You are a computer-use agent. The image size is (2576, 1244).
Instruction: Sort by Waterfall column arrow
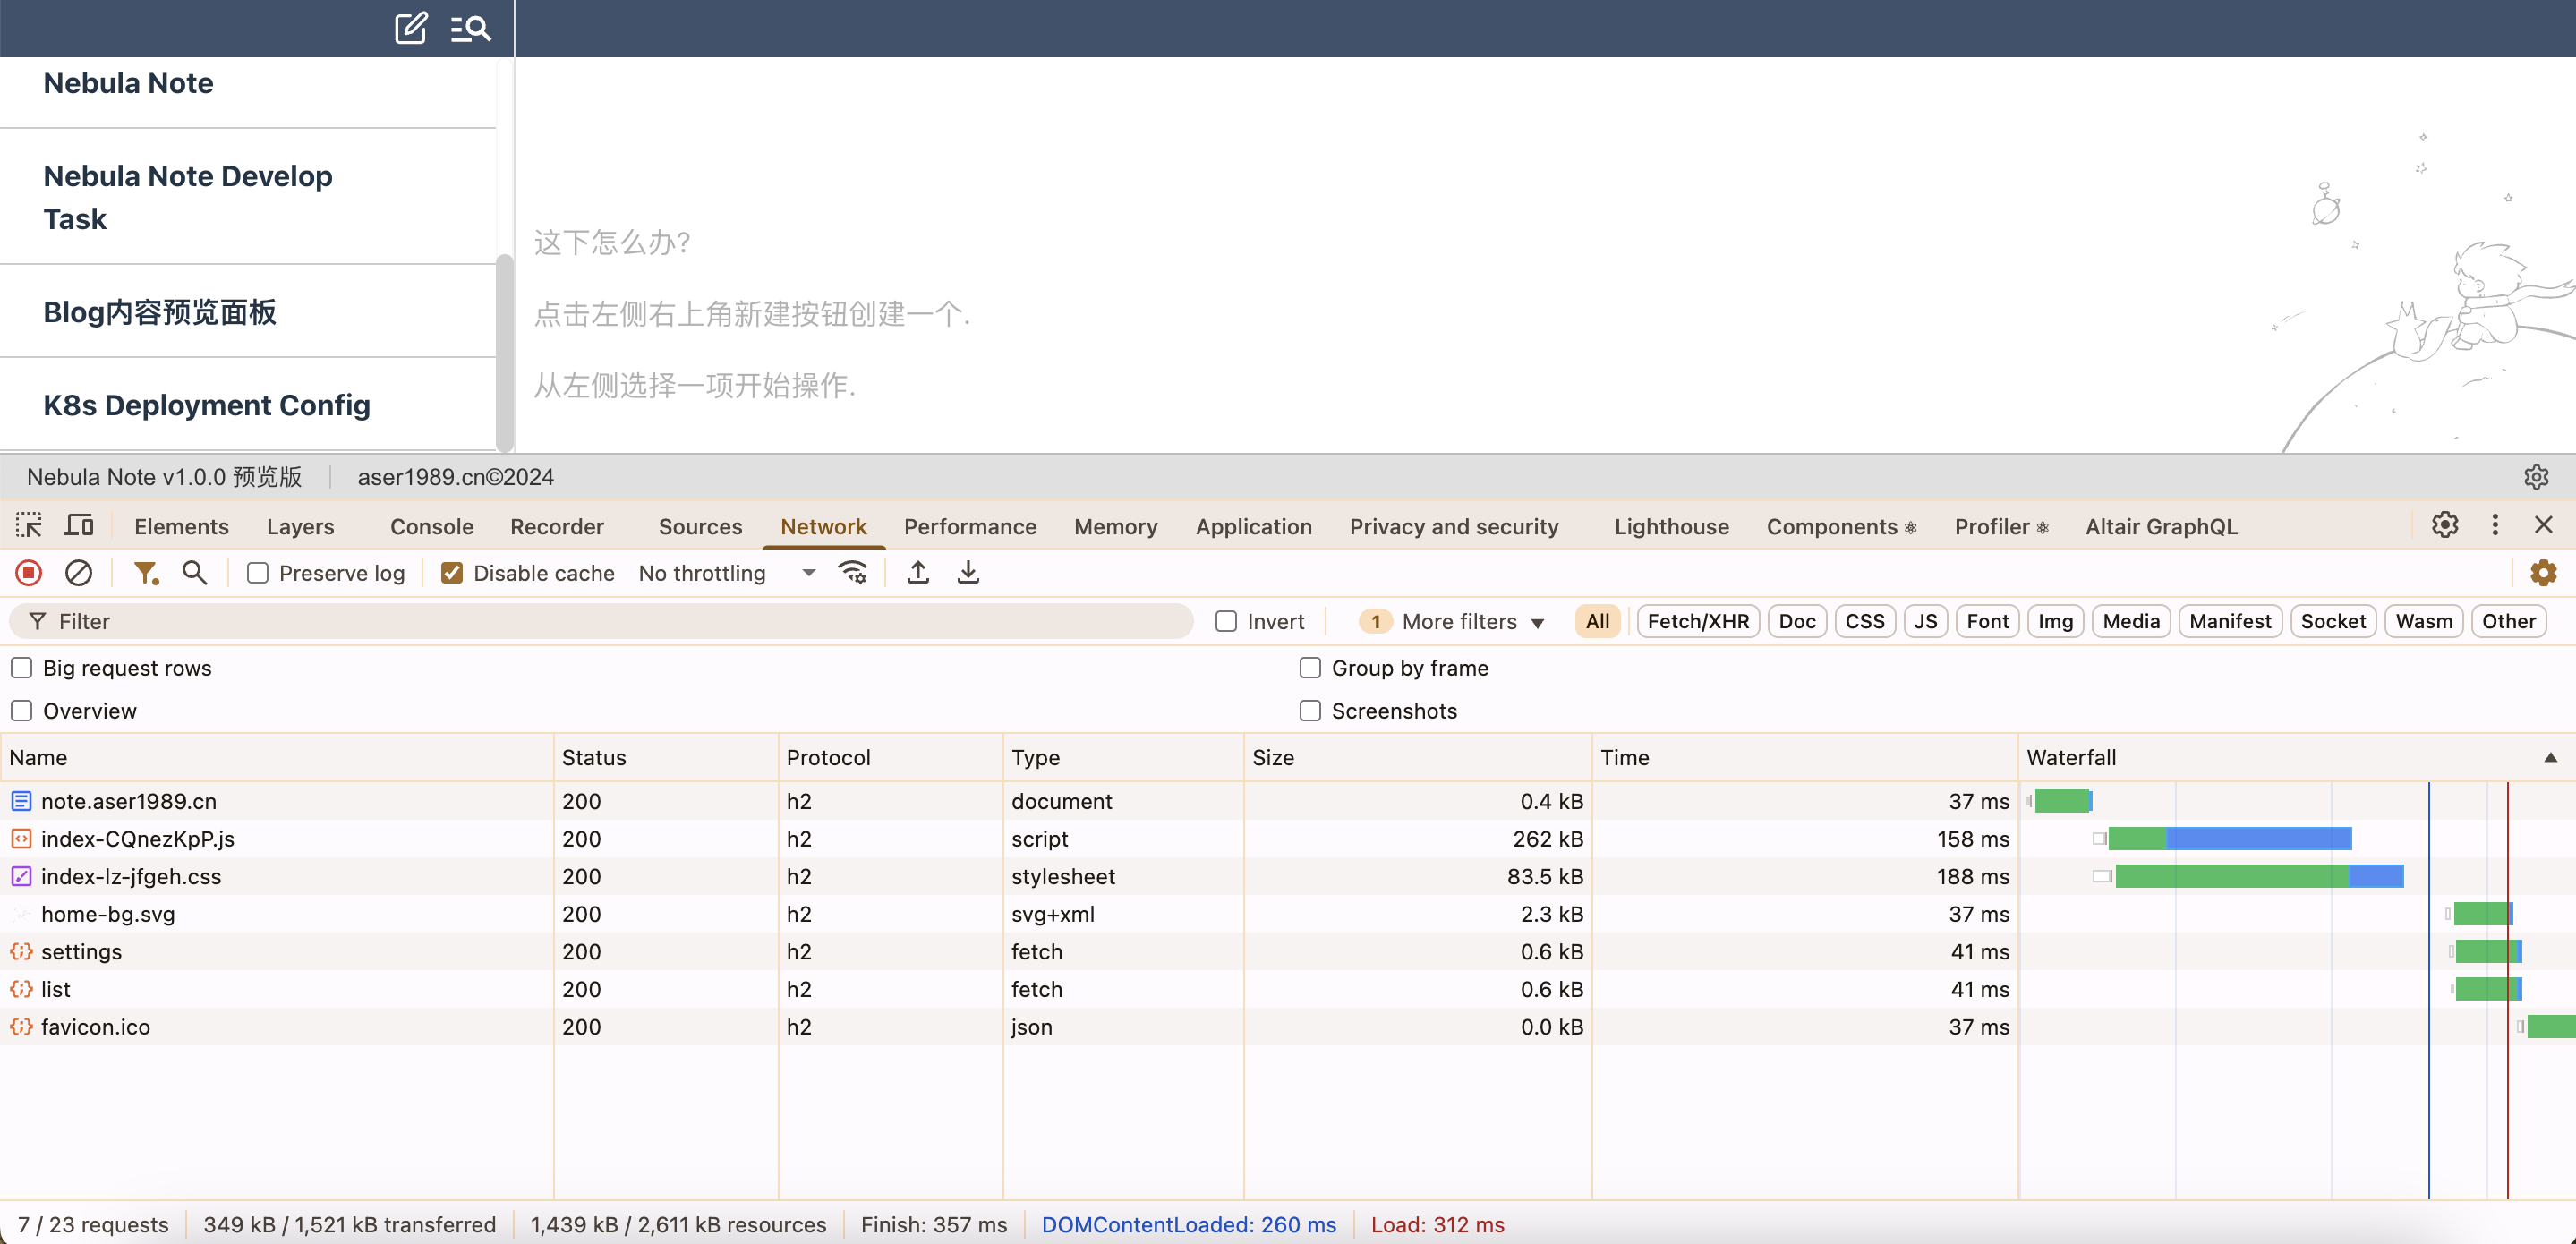pos(2550,758)
